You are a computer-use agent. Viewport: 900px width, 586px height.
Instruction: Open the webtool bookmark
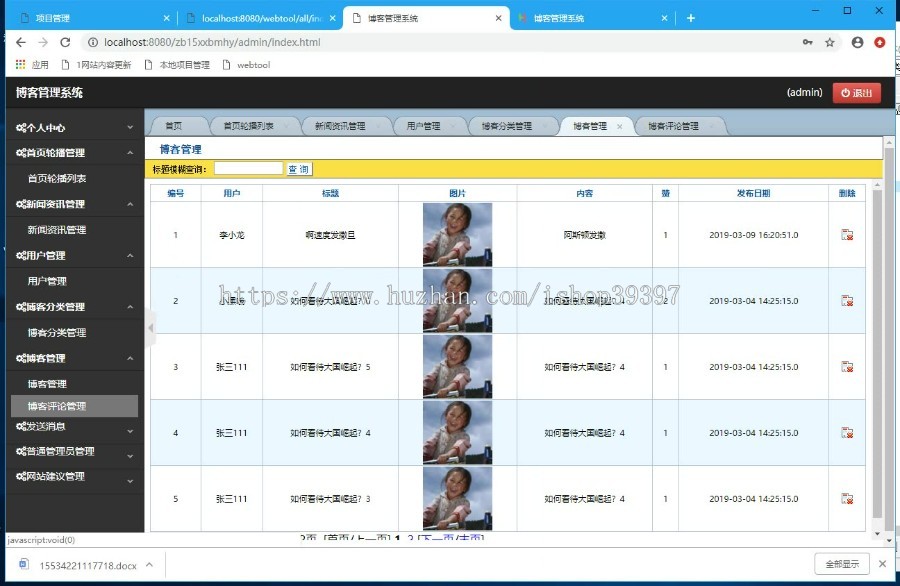click(x=247, y=65)
